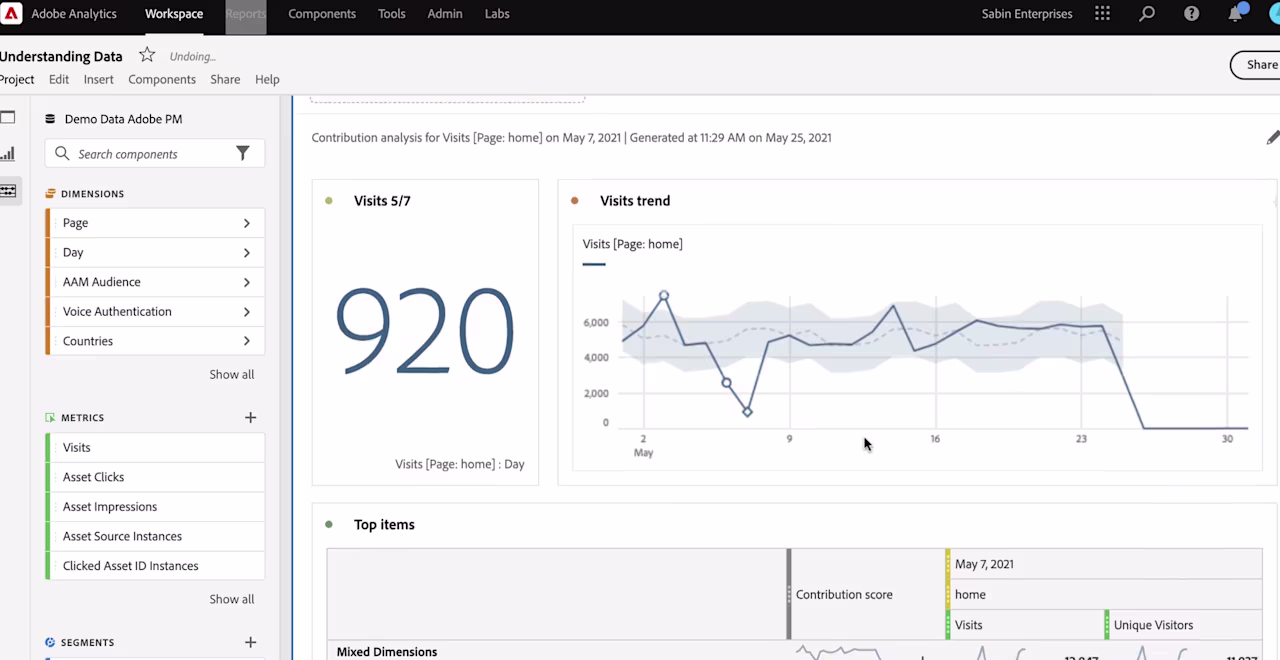The width and height of the screenshot is (1280, 660).
Task: Open the Panels icon in left rail
Action: coord(8,118)
